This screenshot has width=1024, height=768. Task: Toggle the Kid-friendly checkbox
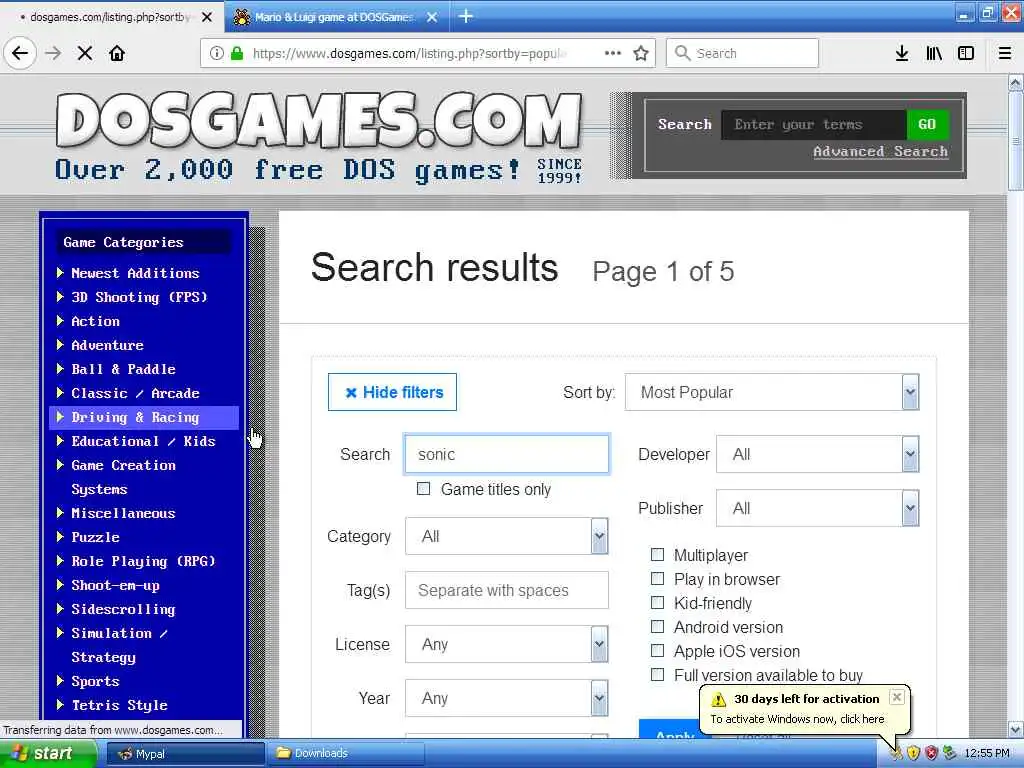pyautogui.click(x=658, y=603)
